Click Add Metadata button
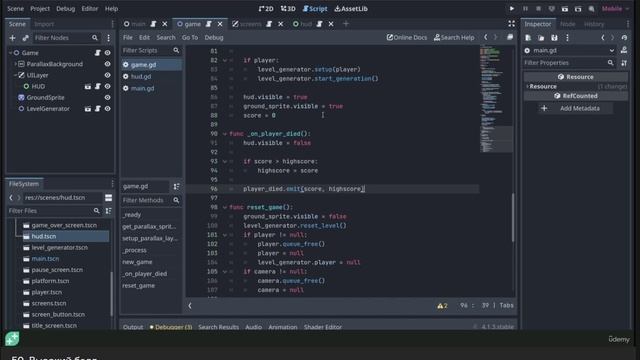 point(576,108)
